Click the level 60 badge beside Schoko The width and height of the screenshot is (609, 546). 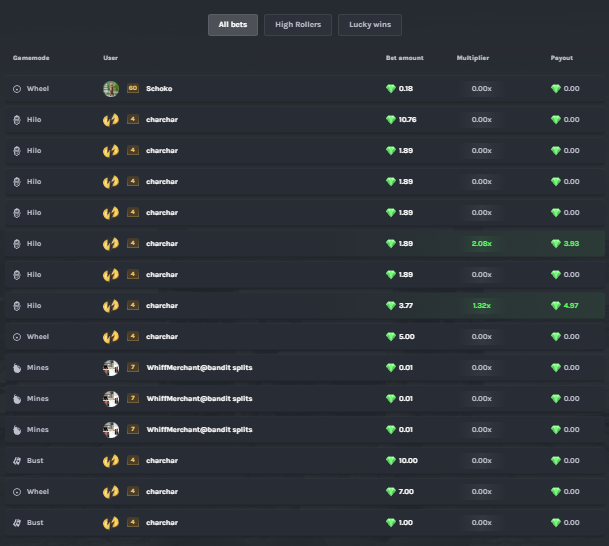133,89
